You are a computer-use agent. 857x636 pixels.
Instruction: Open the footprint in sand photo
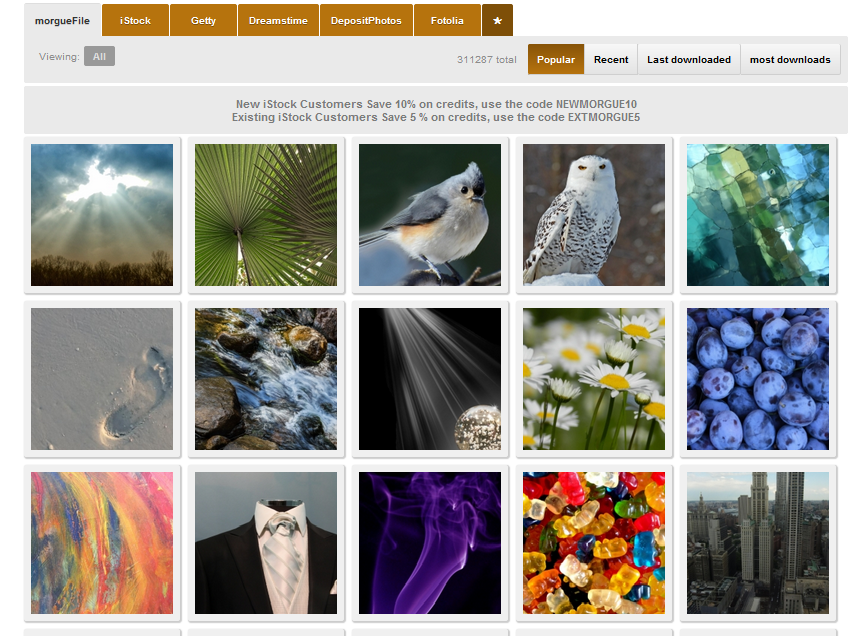[x=102, y=379]
